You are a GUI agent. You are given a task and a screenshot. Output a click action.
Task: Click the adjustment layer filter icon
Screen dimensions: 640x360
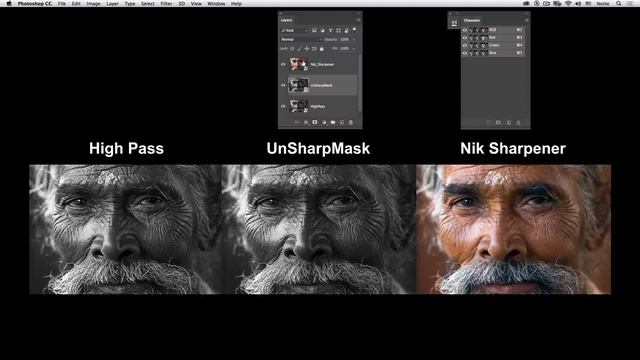point(322,30)
